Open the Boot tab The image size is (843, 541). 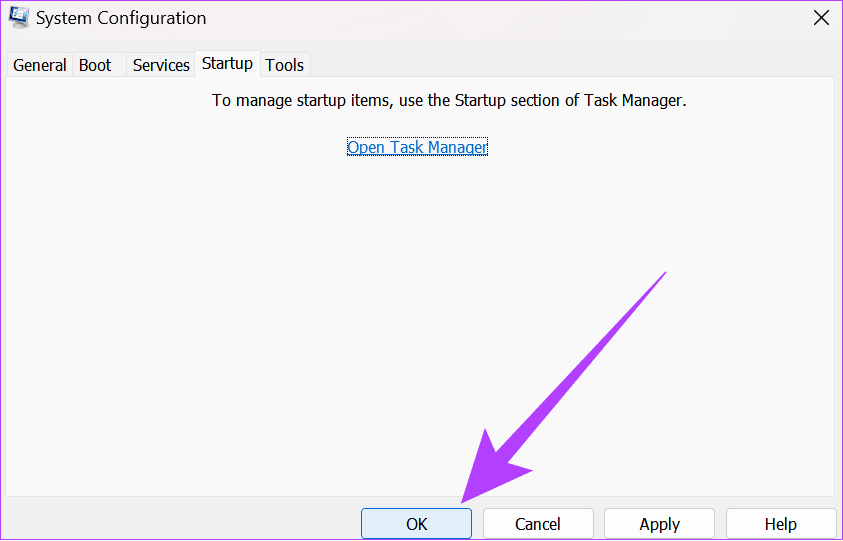[x=95, y=65]
